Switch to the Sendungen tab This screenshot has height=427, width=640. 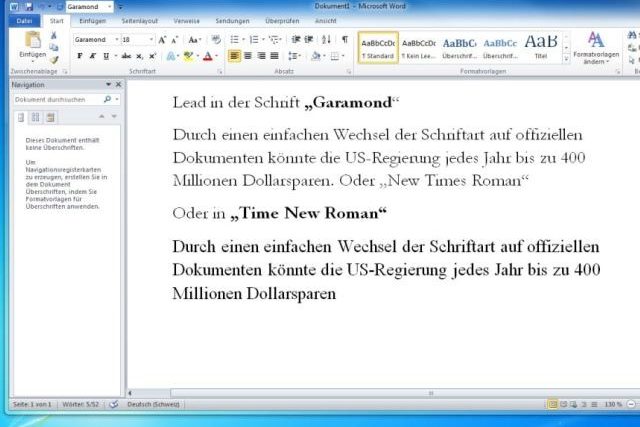232,21
